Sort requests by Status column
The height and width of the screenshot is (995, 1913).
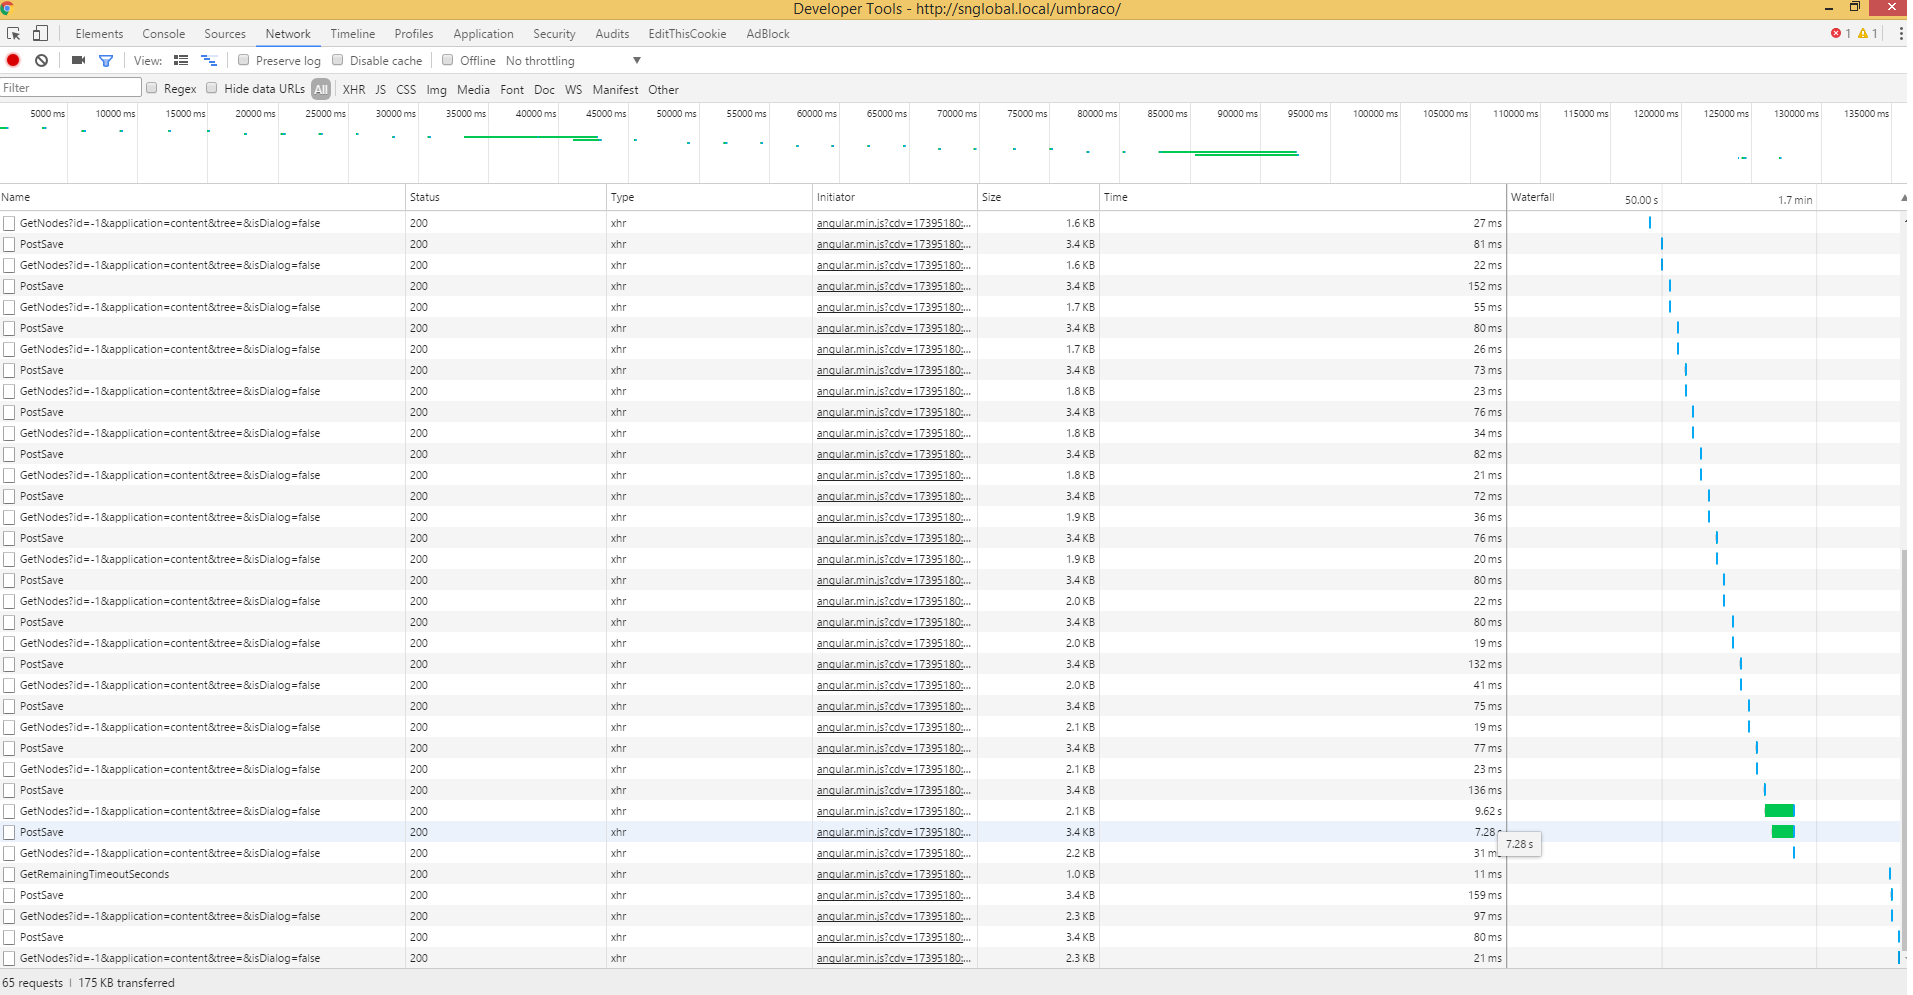pyautogui.click(x=506, y=198)
